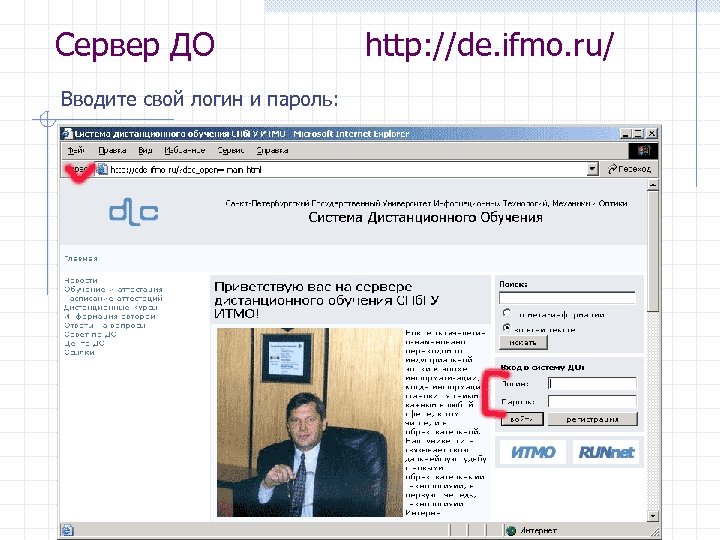This screenshot has height=540, width=720.
Task: Click the dlc logo on the page
Action: pyautogui.click(x=133, y=212)
